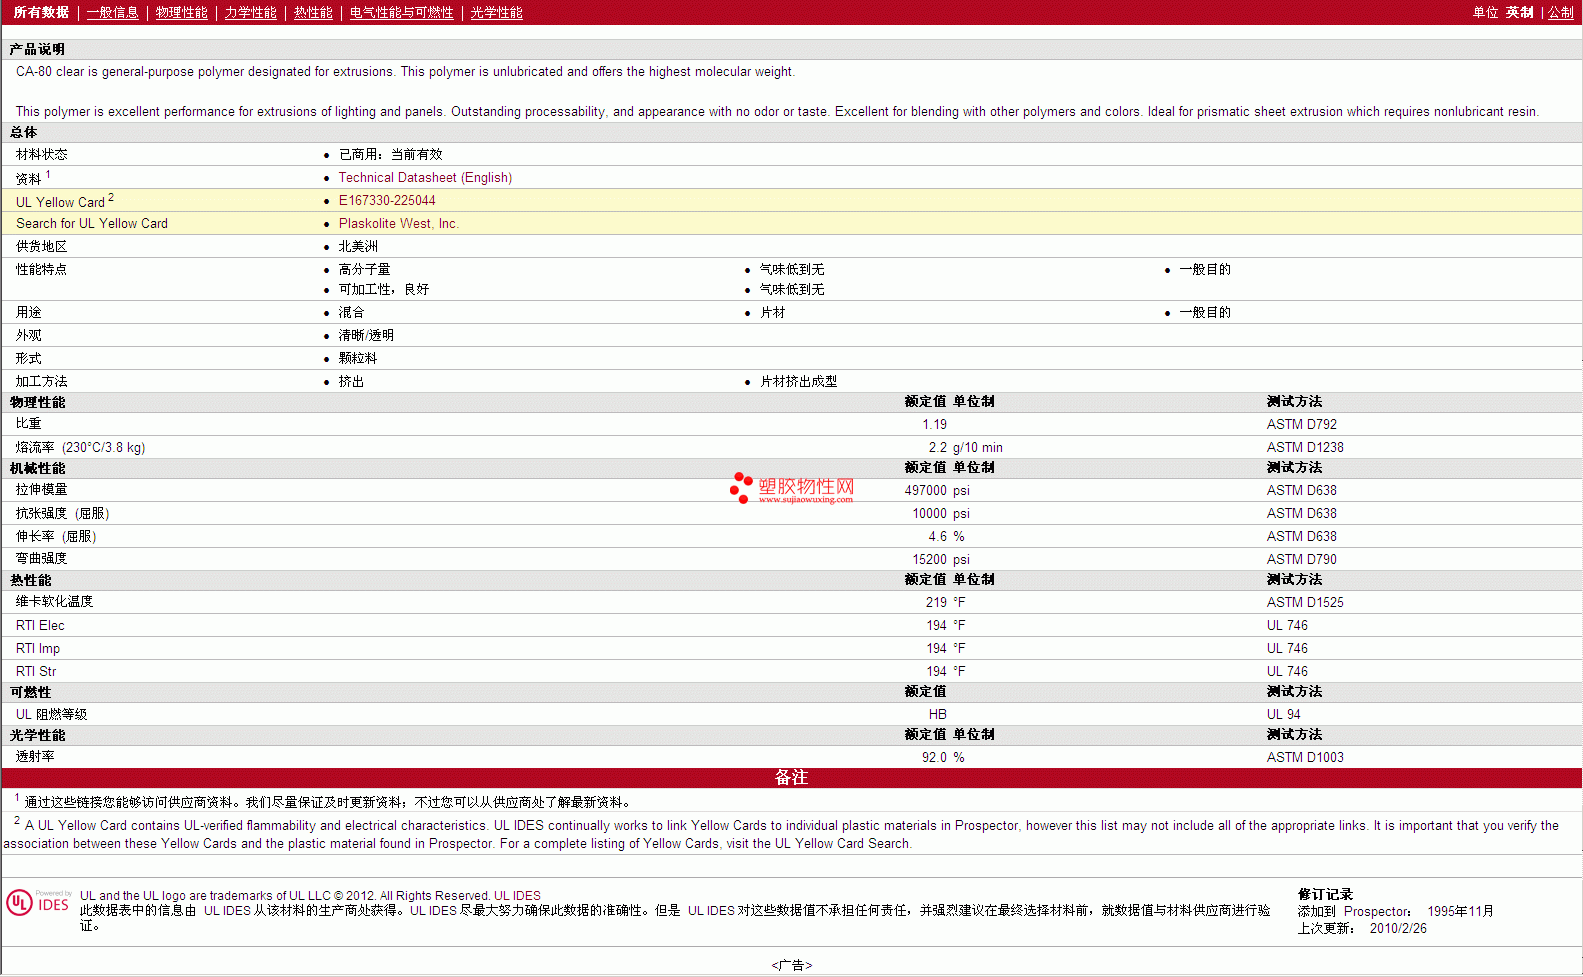Image resolution: width=1583 pixels, height=977 pixels.
Task: Click the RTI Elec row label
Action: (40, 625)
